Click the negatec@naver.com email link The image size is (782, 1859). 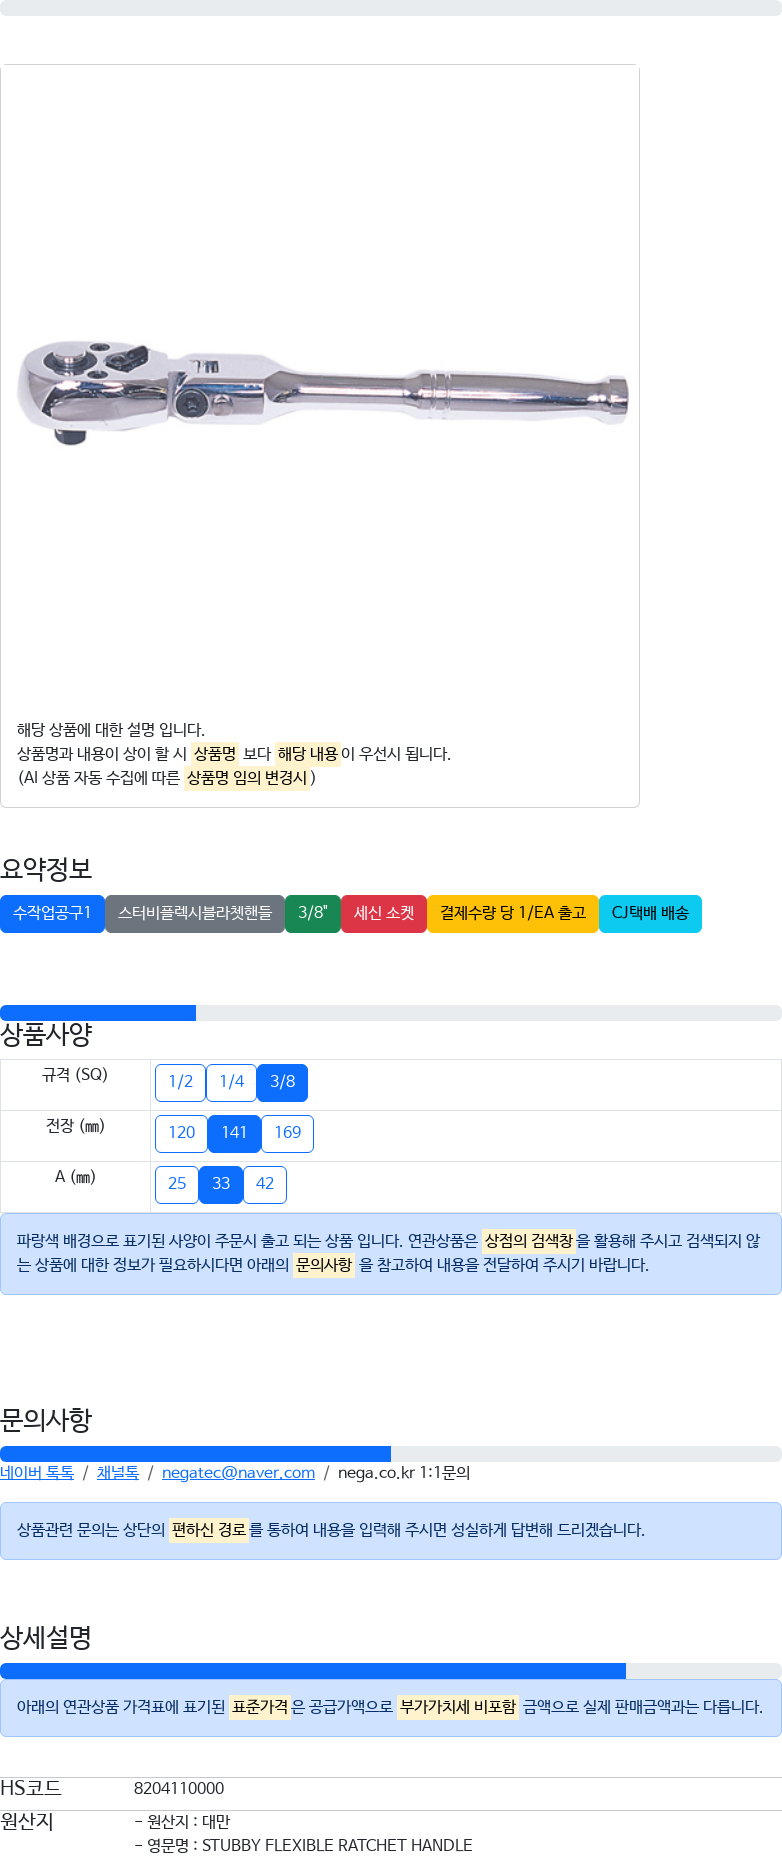click(x=238, y=1472)
